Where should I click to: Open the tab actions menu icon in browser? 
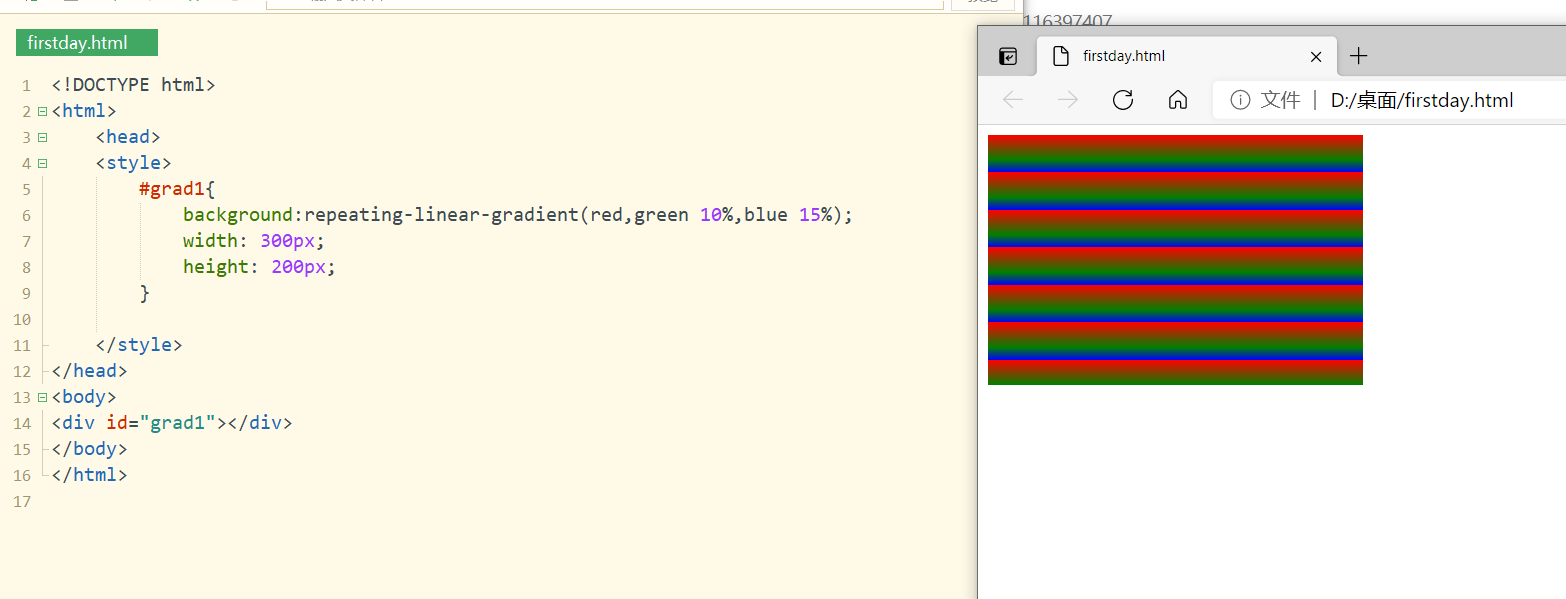pyautogui.click(x=1008, y=57)
